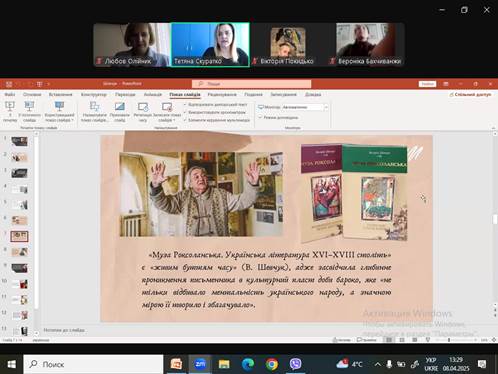
Task: Switch to the Анімація ribbon tab
Action: click(x=153, y=94)
